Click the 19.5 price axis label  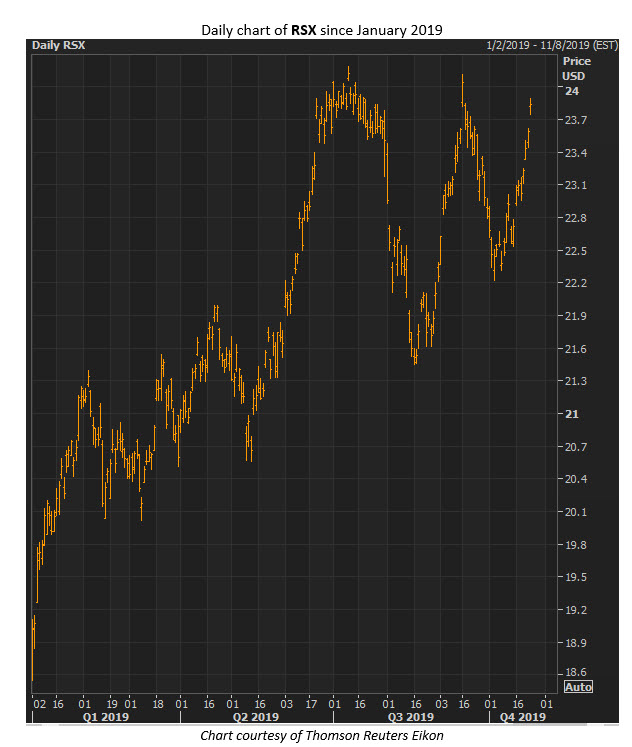click(x=575, y=577)
